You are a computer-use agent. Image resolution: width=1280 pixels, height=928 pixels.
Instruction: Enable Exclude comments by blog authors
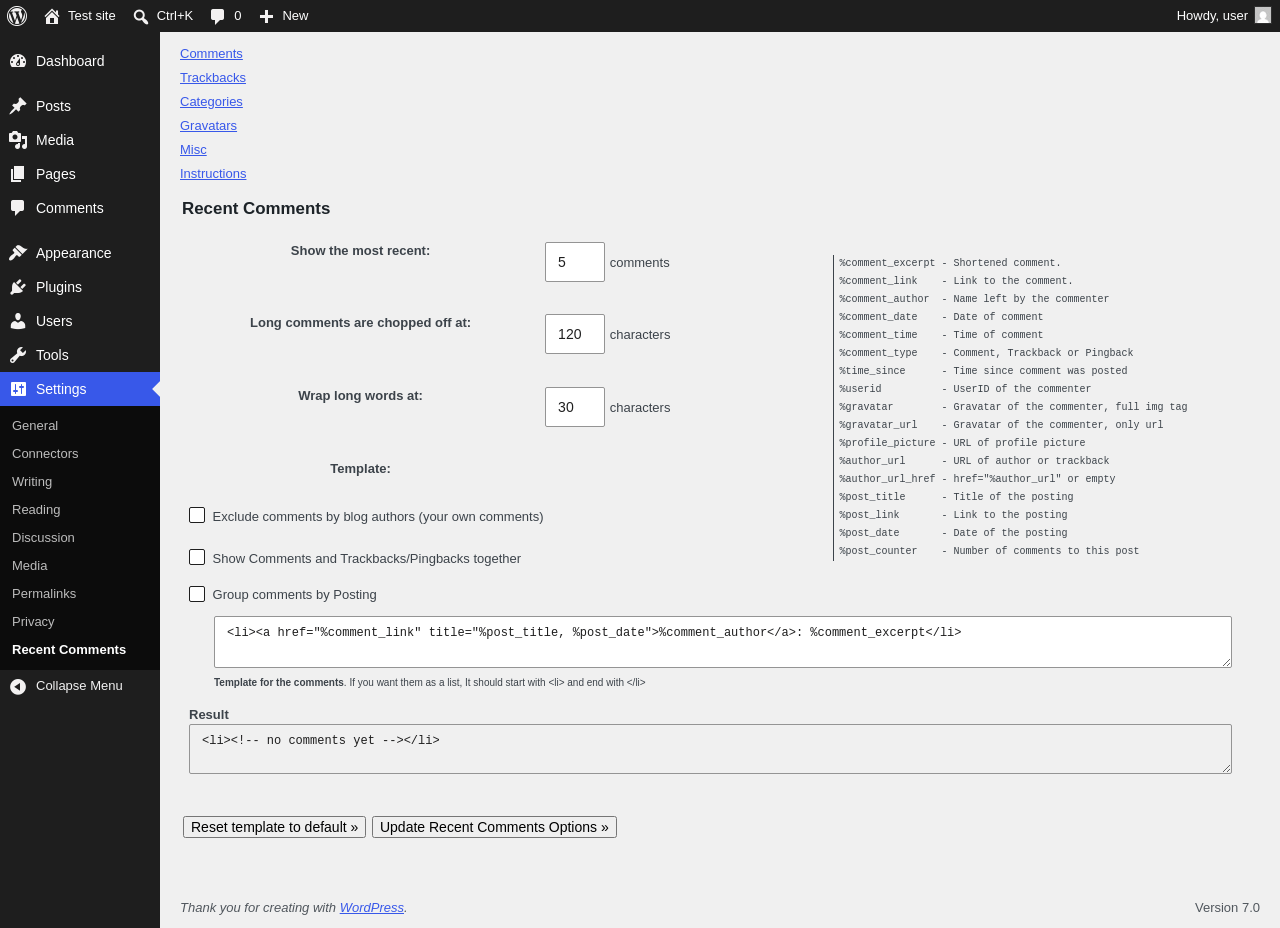197,515
